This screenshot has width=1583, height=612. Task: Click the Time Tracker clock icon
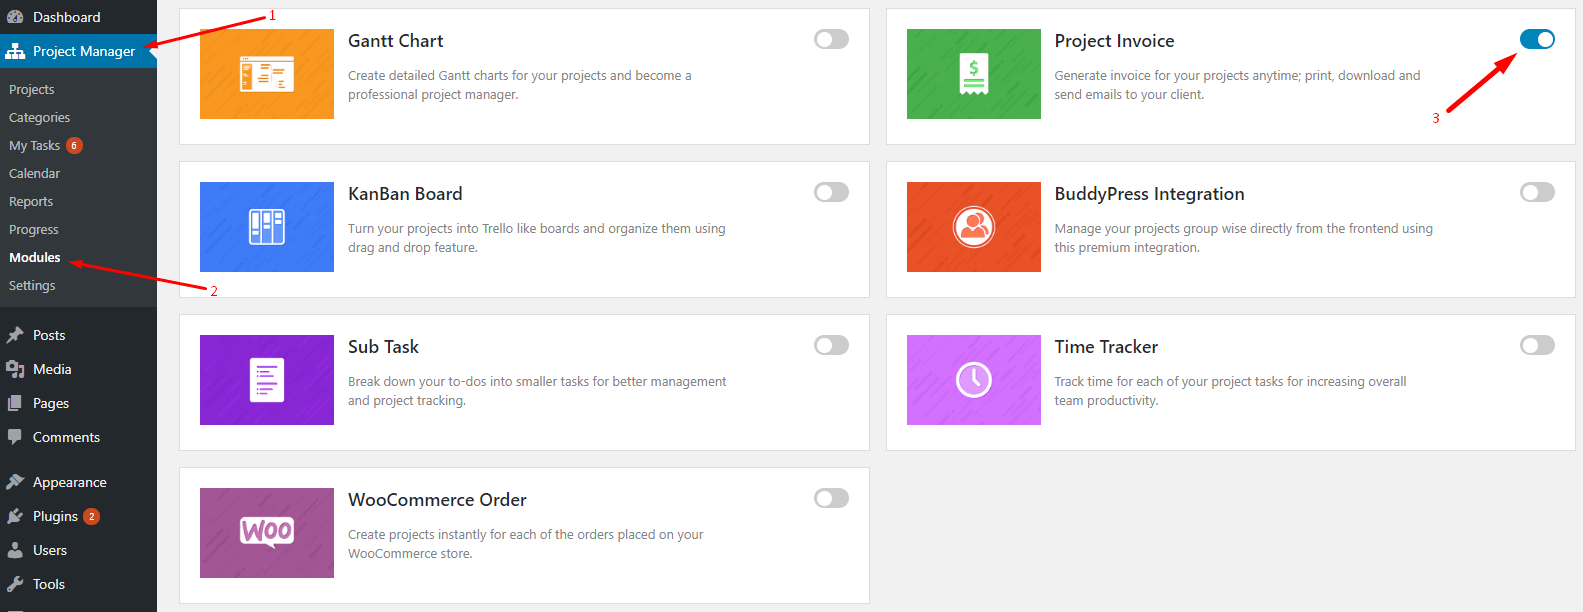point(973,380)
